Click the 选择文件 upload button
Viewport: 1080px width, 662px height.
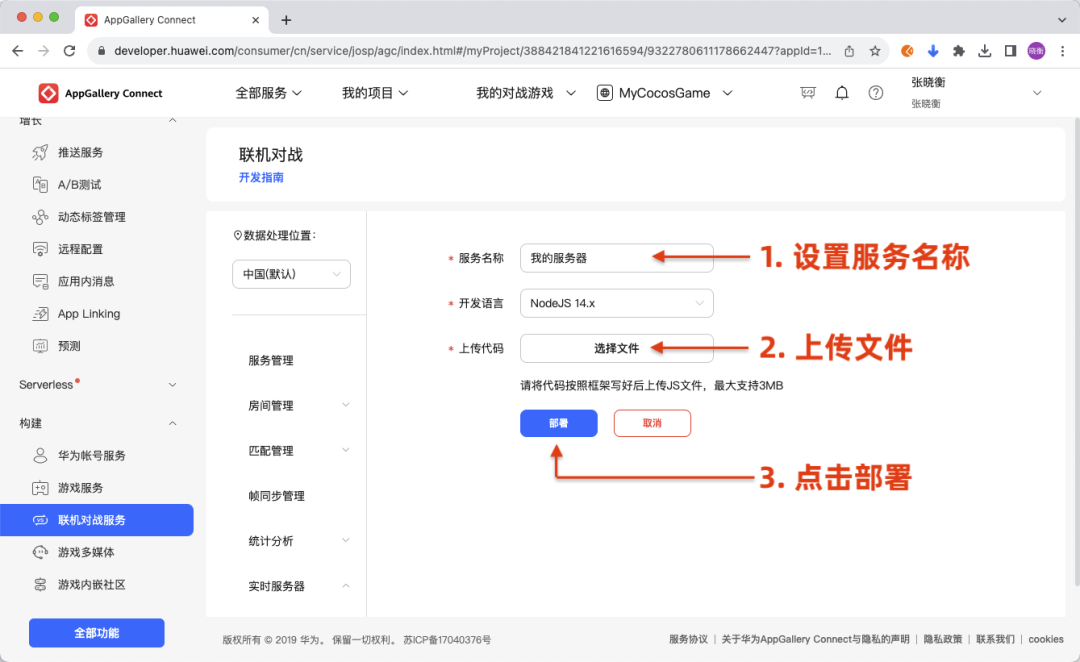click(x=616, y=349)
